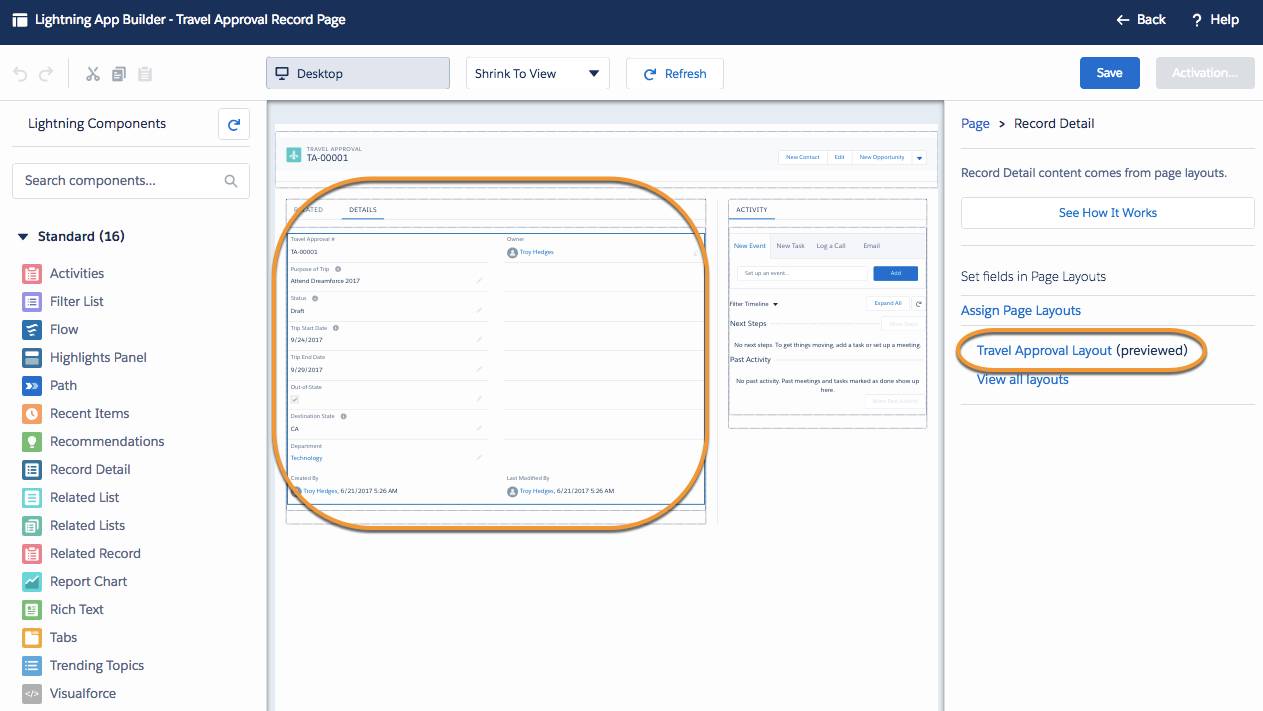
Task: Select the Activities component icon
Action: click(32, 273)
